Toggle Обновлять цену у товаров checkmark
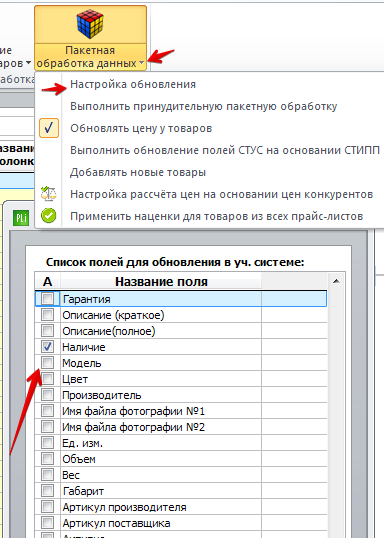The height and width of the screenshot is (538, 384). 49,128
